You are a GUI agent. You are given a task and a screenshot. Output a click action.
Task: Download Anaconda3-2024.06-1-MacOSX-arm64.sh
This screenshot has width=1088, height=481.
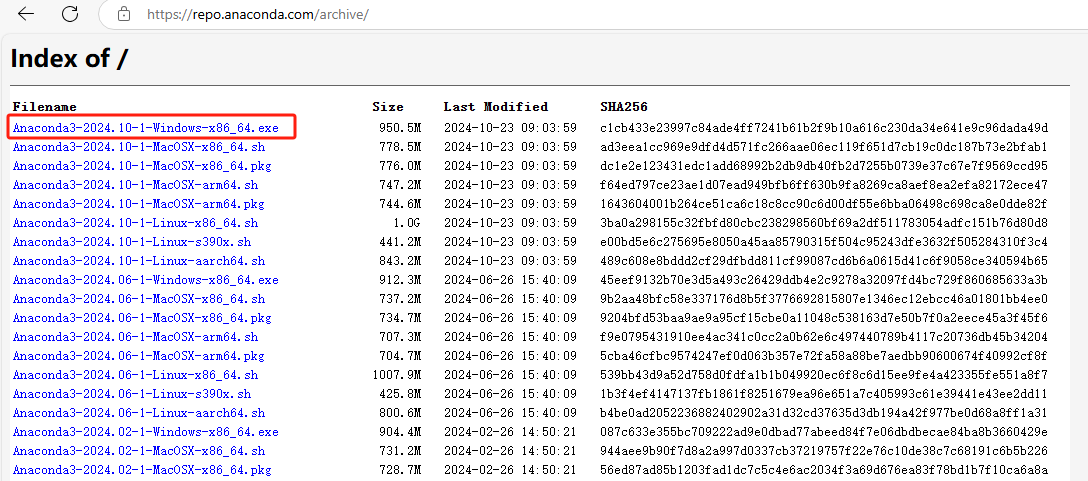(x=135, y=337)
